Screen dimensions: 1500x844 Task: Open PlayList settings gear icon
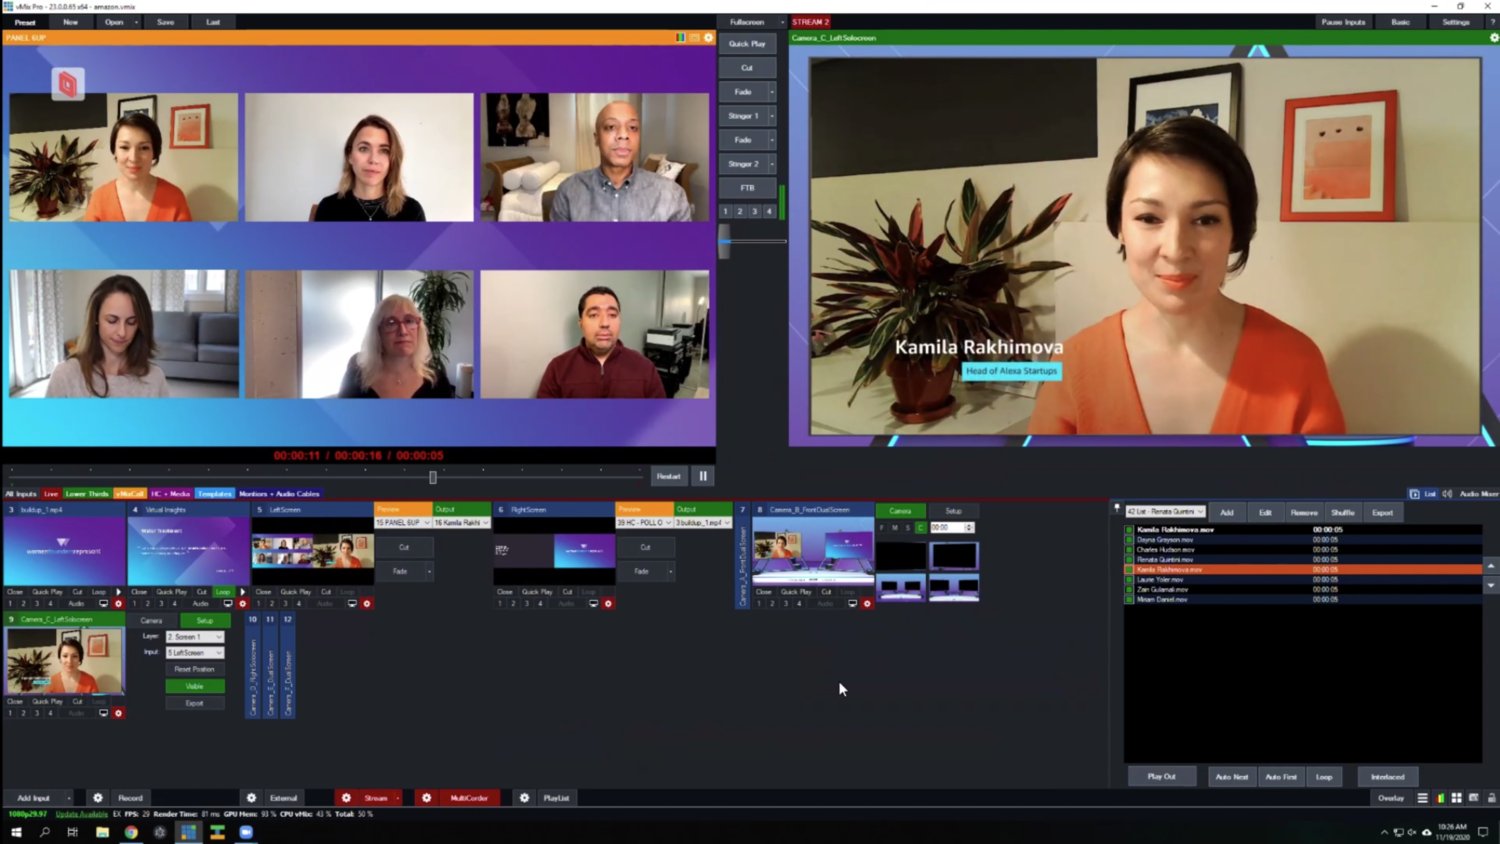[x=524, y=798]
